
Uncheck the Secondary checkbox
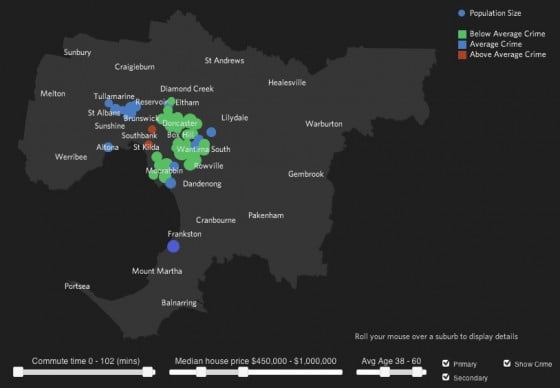[445, 377]
